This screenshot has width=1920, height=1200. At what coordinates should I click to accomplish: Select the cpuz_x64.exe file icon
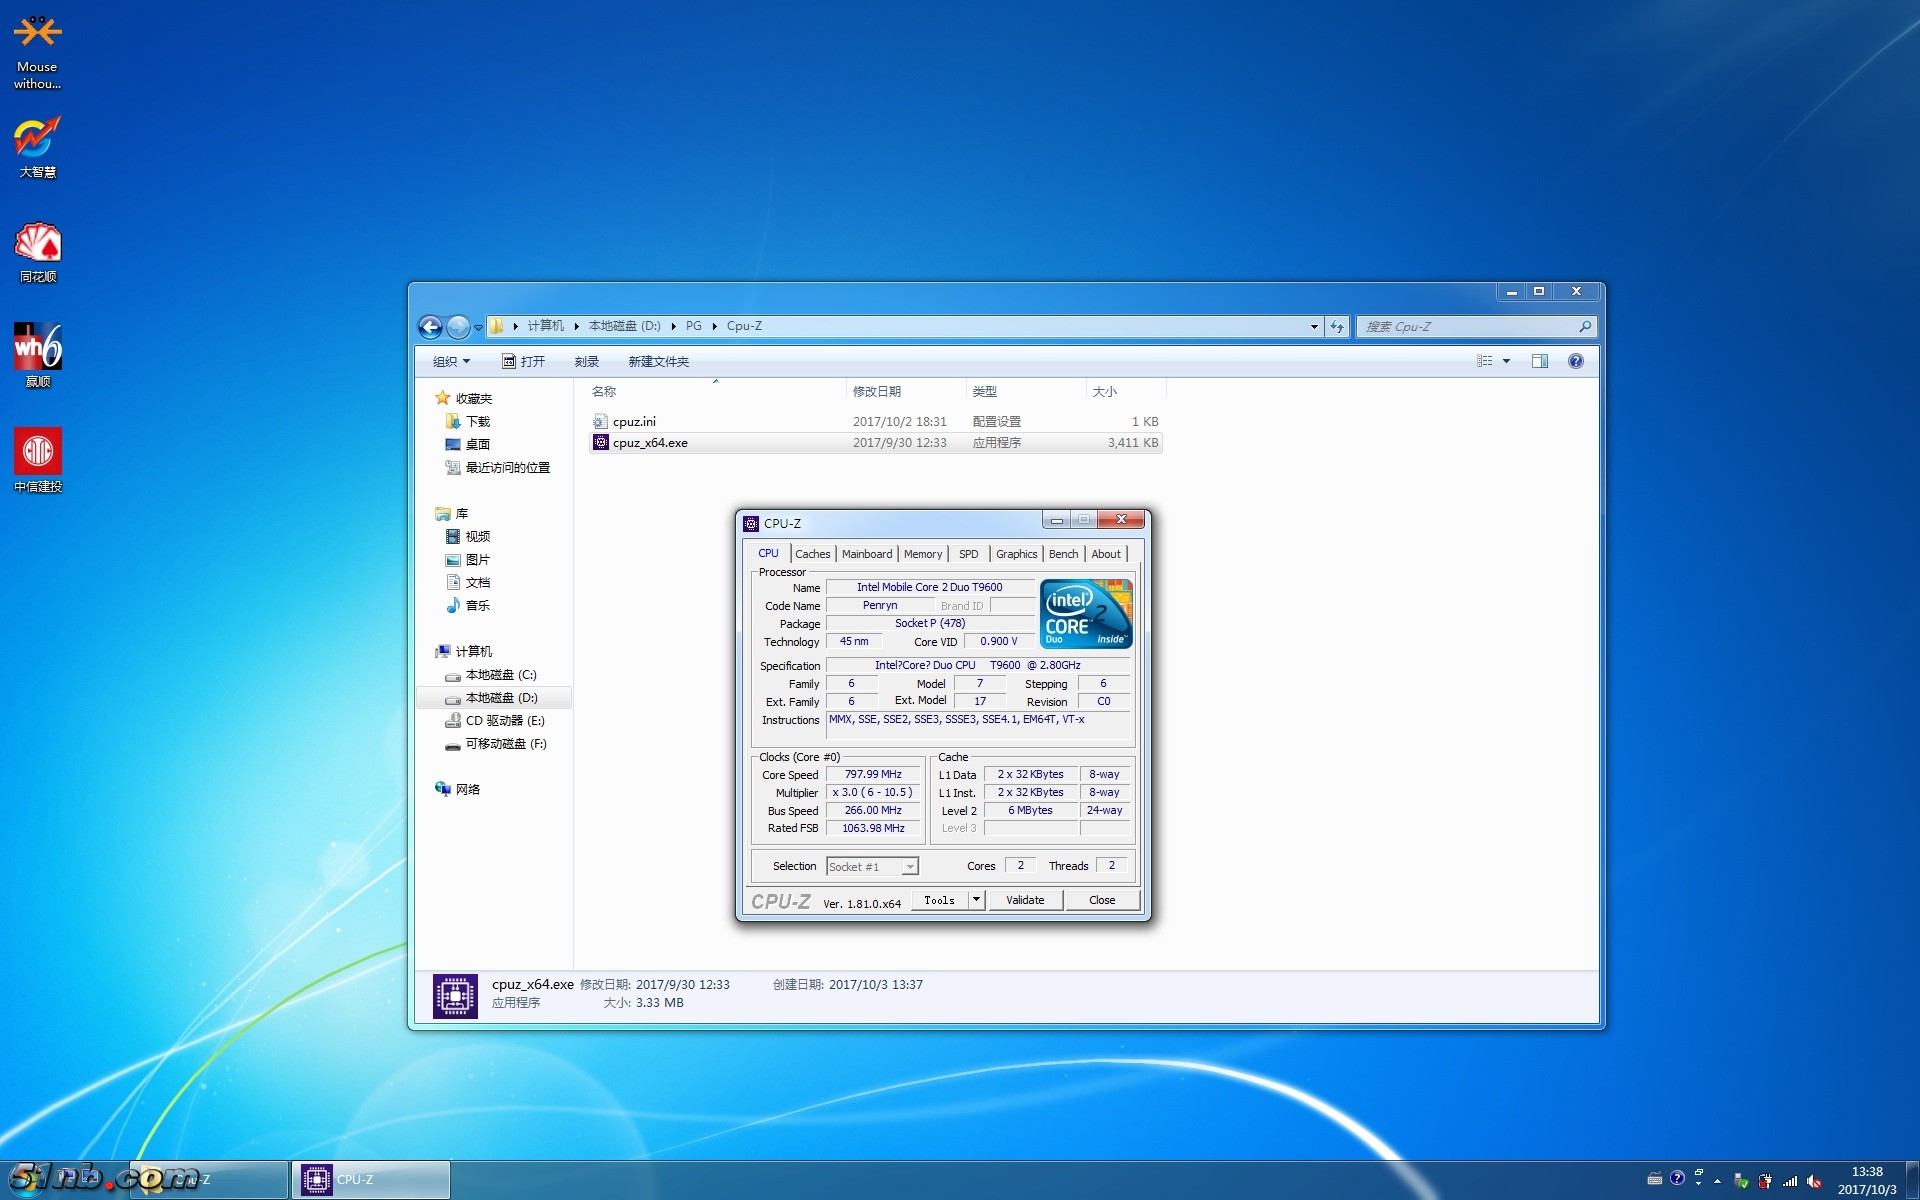point(600,442)
